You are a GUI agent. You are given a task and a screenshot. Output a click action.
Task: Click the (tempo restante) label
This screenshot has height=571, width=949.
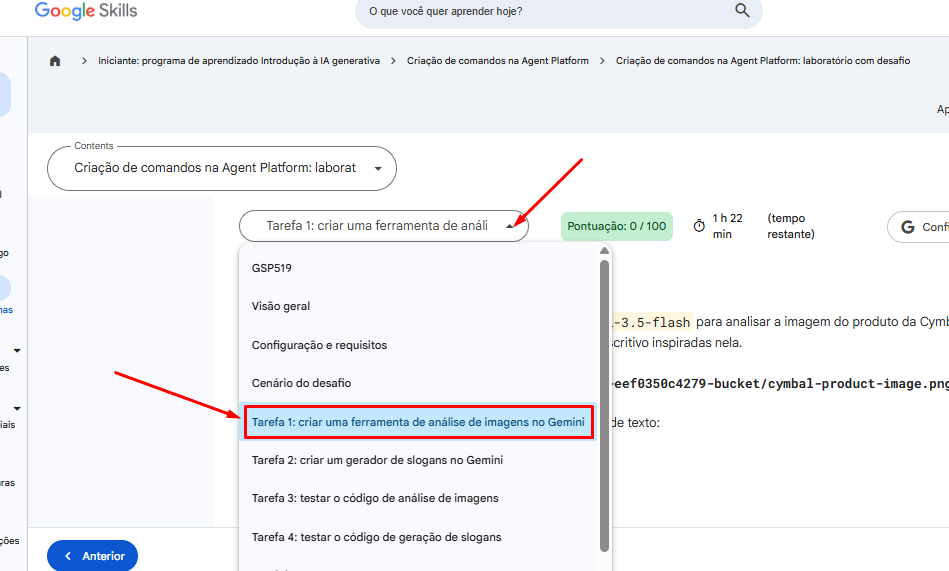tap(791, 226)
